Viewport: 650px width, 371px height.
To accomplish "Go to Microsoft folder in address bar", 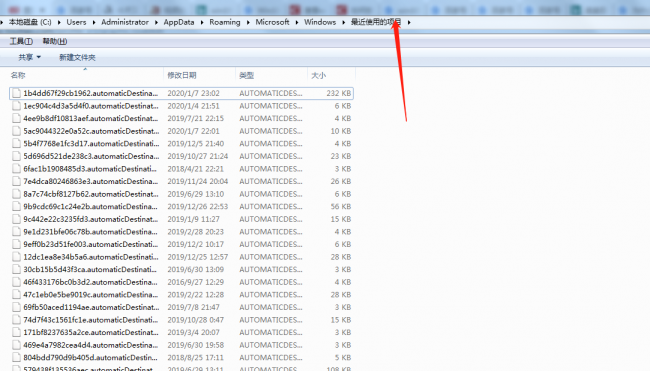I will click(x=272, y=22).
